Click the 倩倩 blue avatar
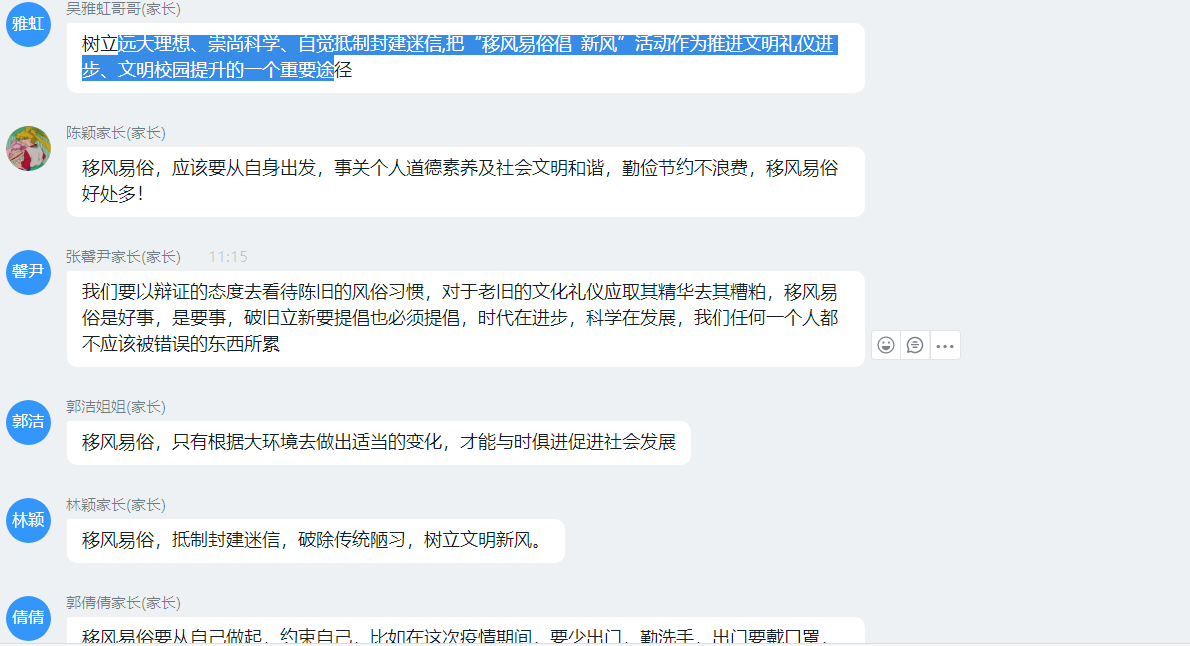1190x646 pixels. click(x=28, y=618)
